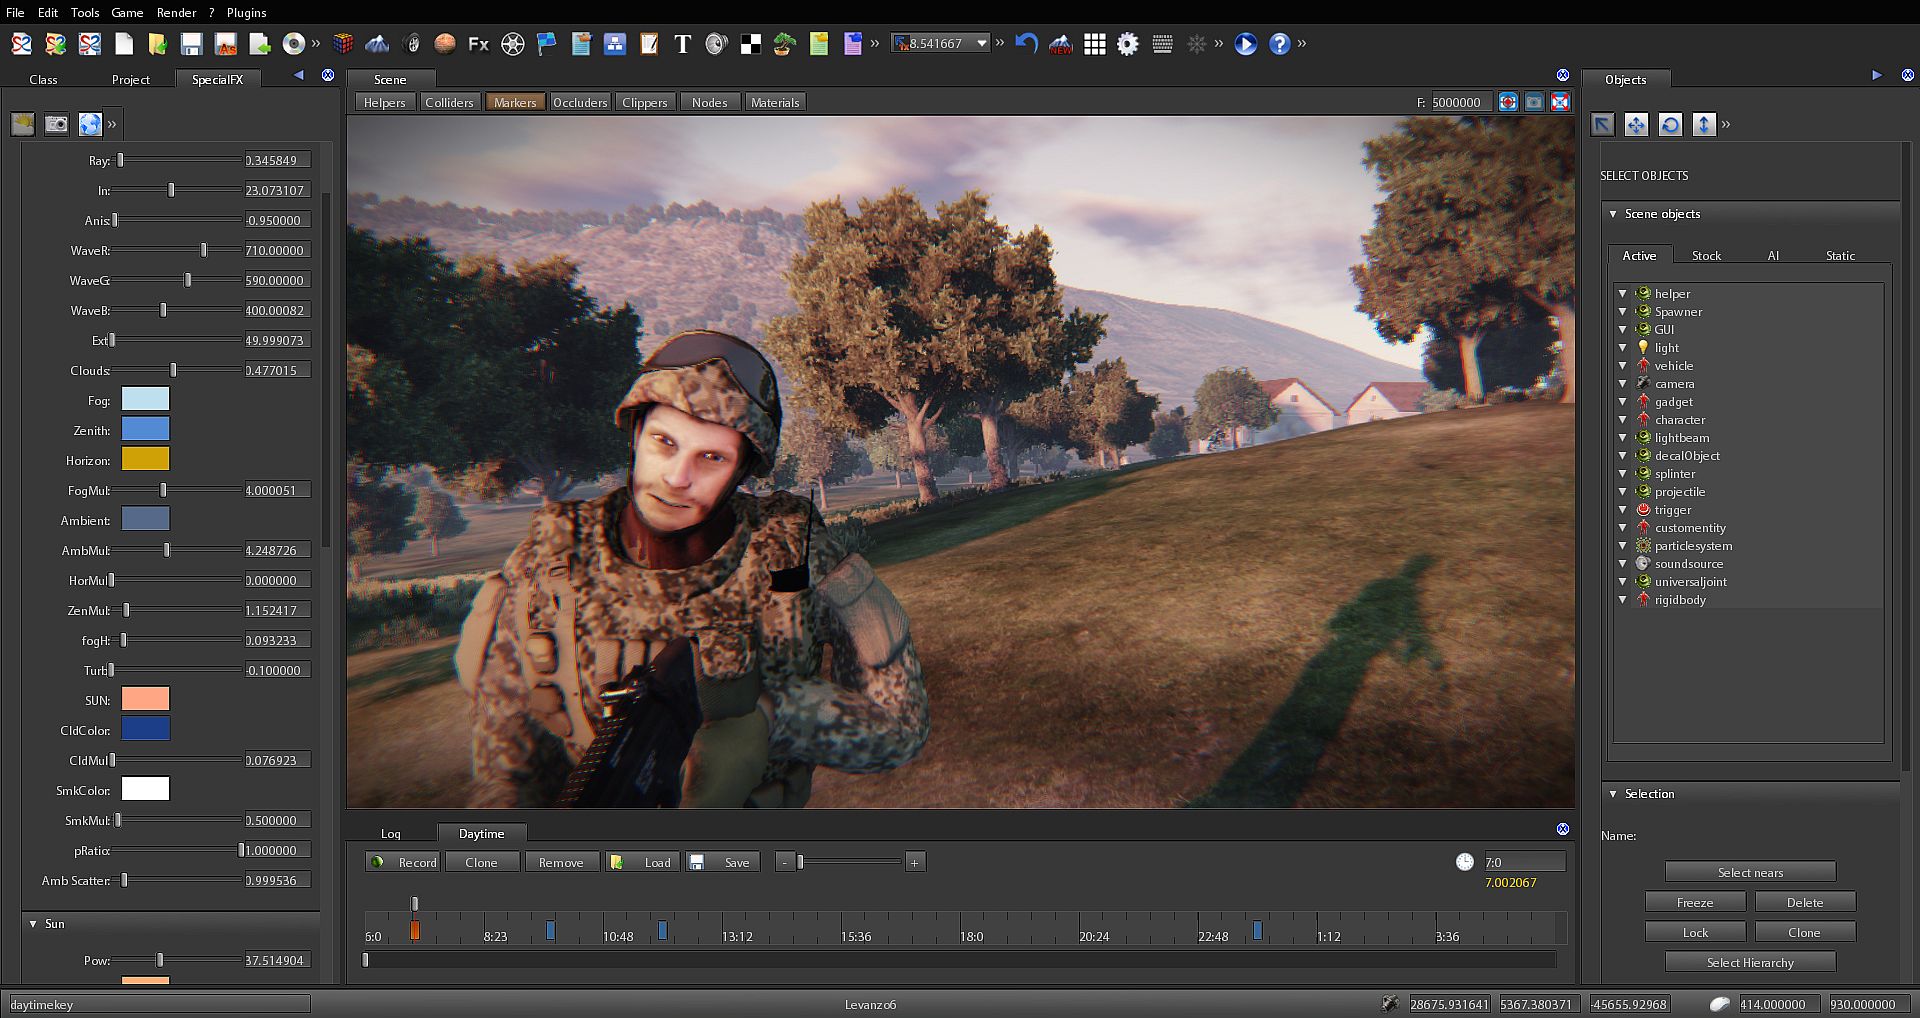Image resolution: width=1920 pixels, height=1018 pixels.
Task: Open the 8.541667 speed dropdown
Action: point(981,43)
